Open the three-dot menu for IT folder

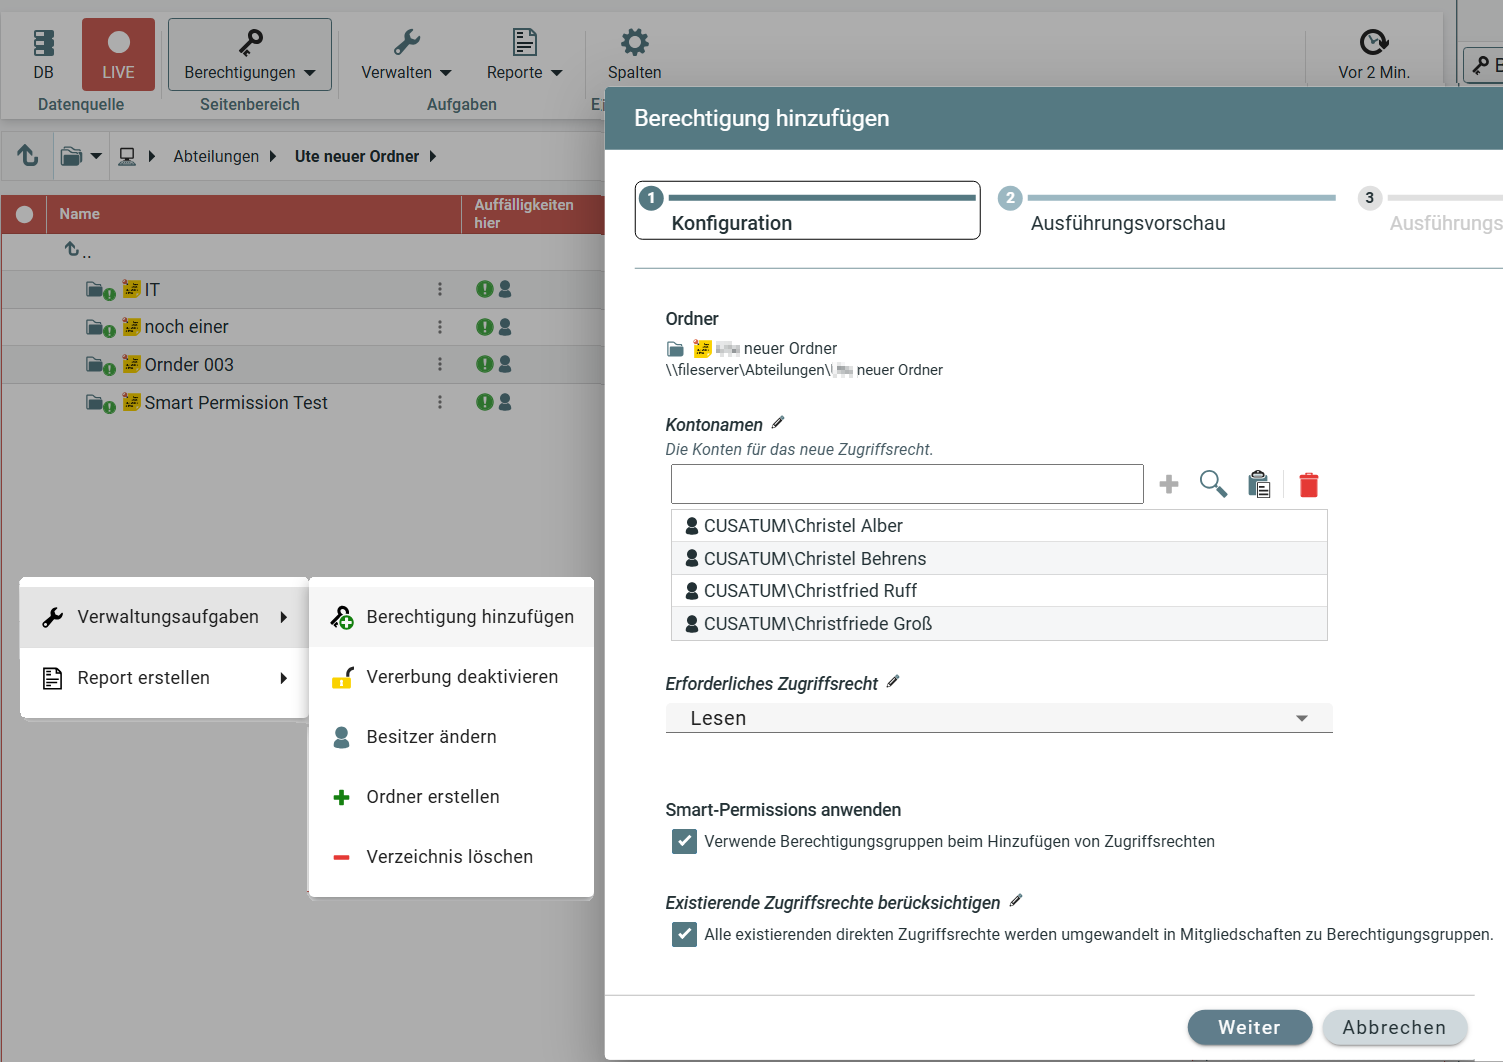click(439, 289)
